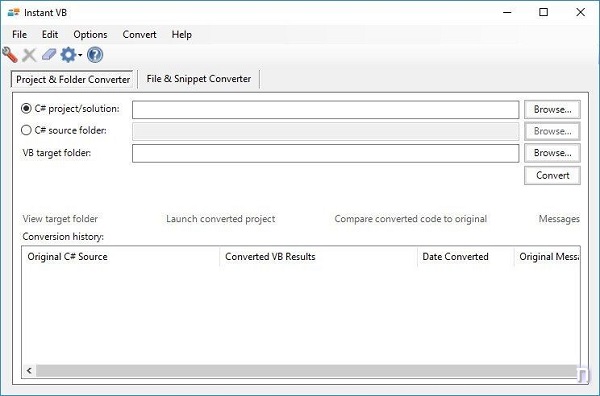Open the File menu

20,34
